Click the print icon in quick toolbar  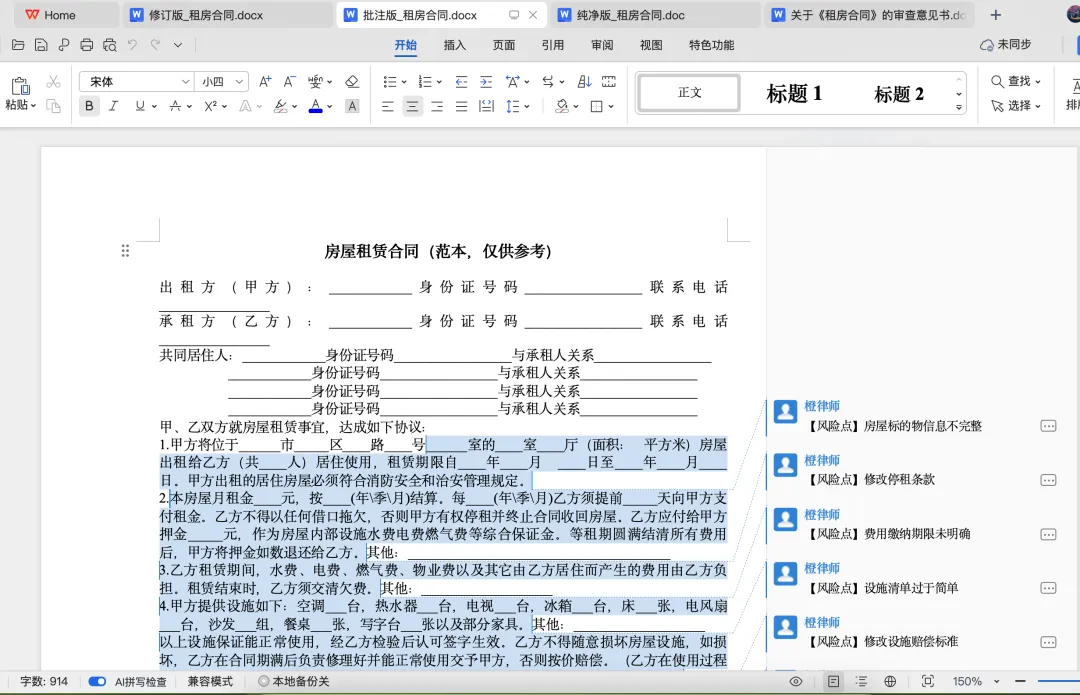(x=86, y=45)
